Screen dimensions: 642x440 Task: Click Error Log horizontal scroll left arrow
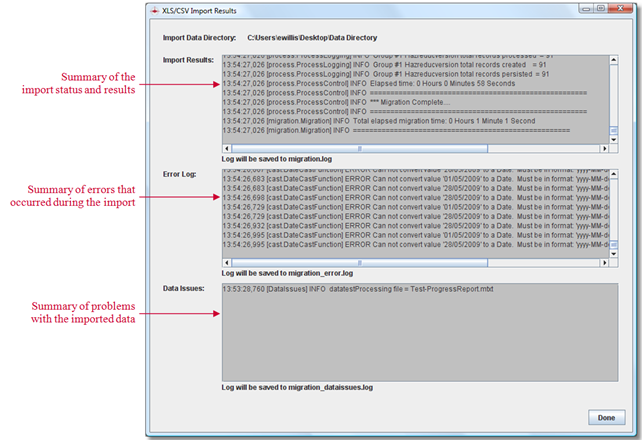(x=228, y=264)
